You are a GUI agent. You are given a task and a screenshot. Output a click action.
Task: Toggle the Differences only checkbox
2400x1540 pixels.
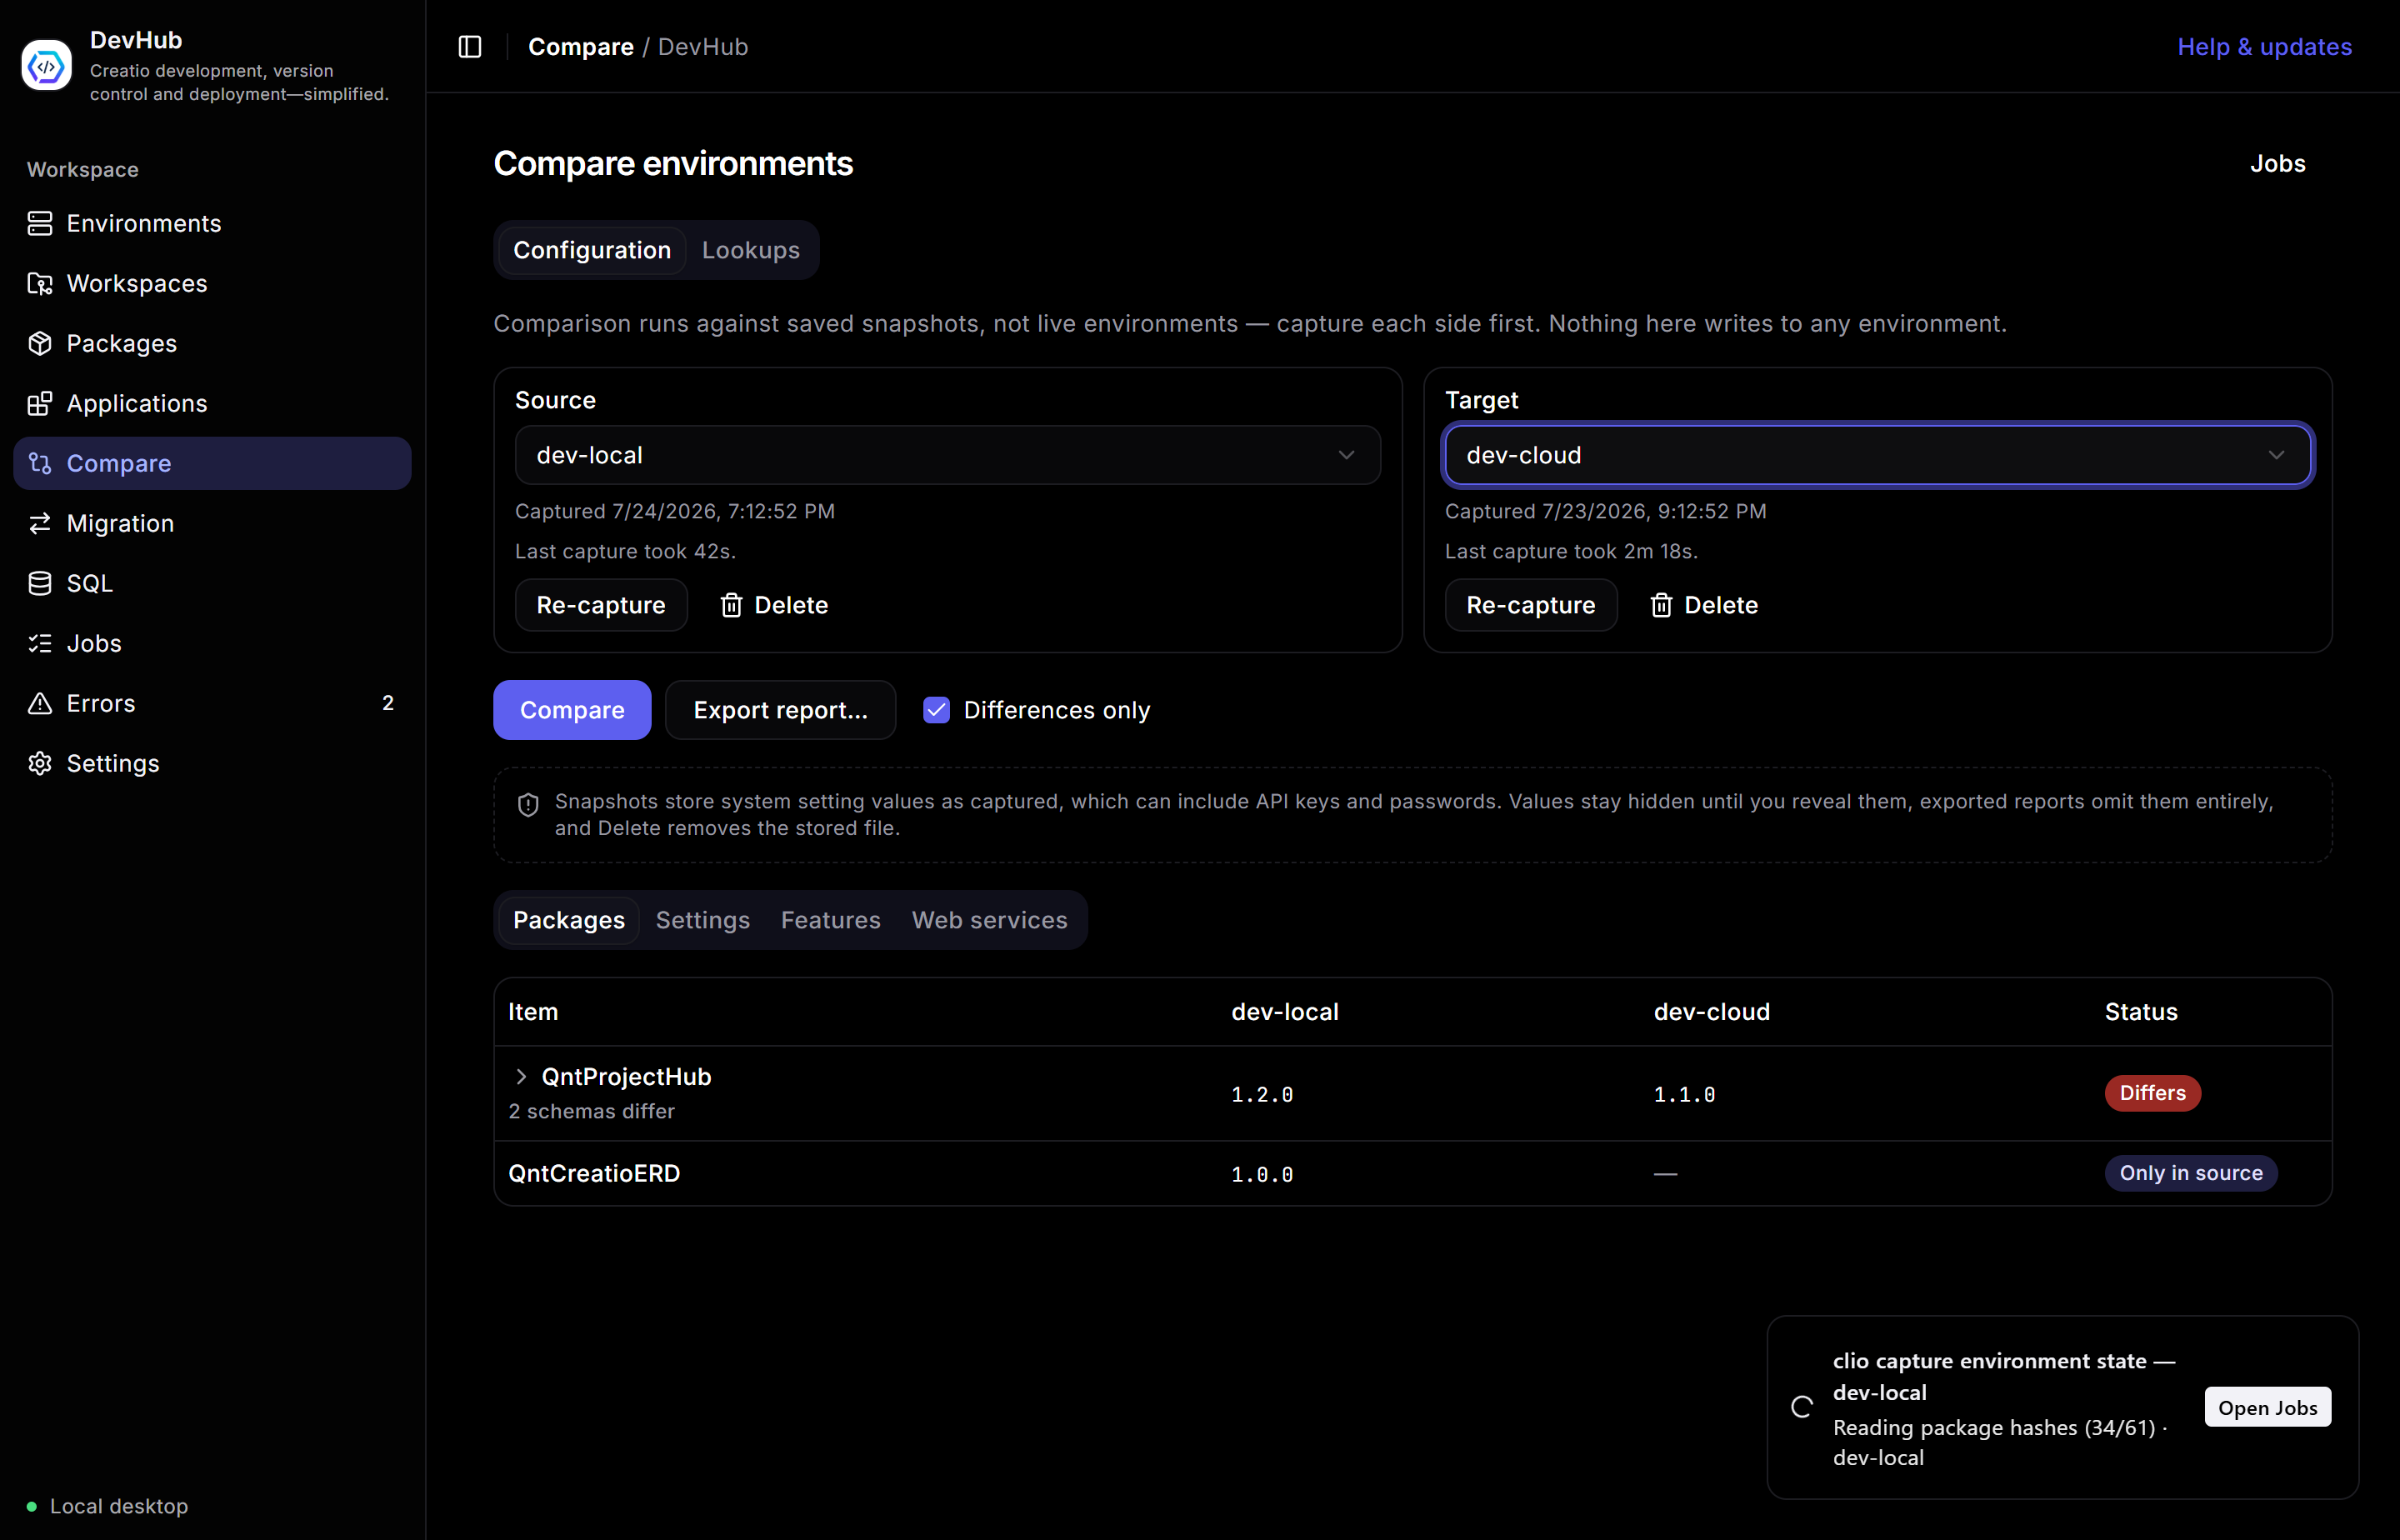click(x=936, y=710)
